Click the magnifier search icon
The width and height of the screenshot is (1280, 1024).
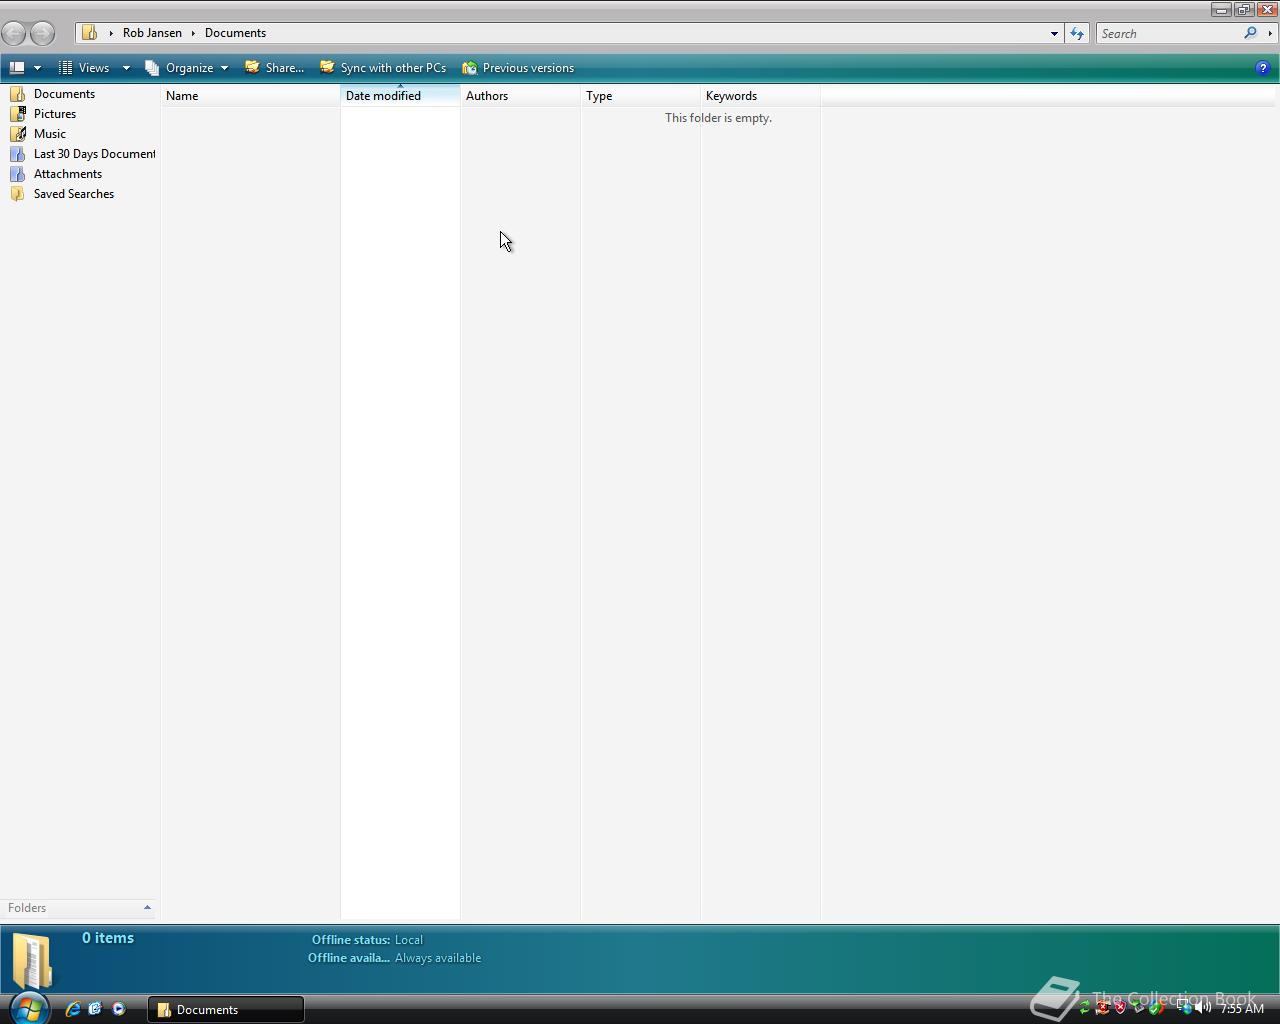click(x=1250, y=33)
